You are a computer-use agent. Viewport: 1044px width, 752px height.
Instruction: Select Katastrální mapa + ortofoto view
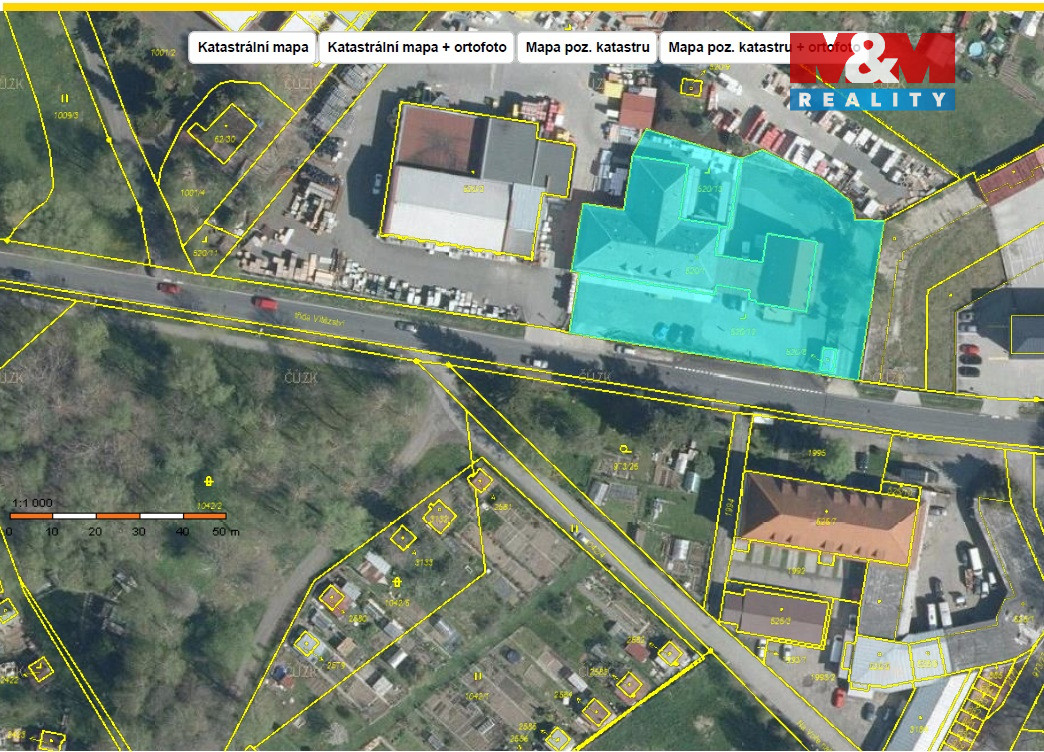click(418, 47)
